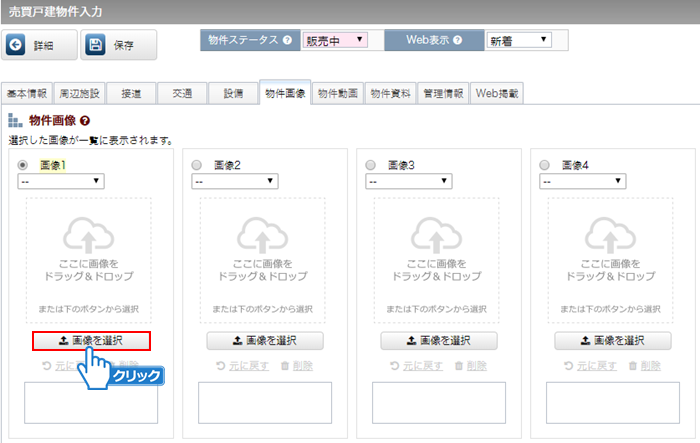Image resolution: width=700 pixels, height=443 pixels.
Task: Click help icon next to 物件ステータス
Action: (x=287, y=40)
